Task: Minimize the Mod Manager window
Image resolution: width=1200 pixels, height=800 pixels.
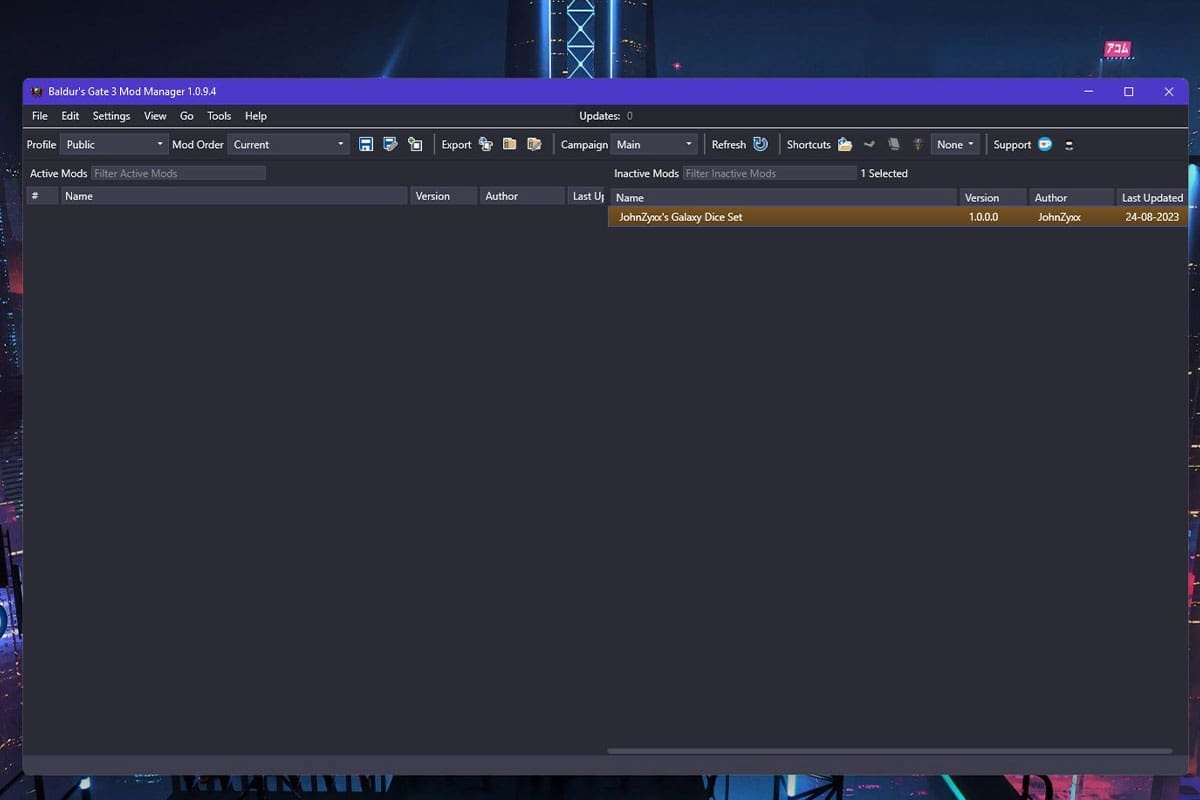Action: coord(1088,91)
